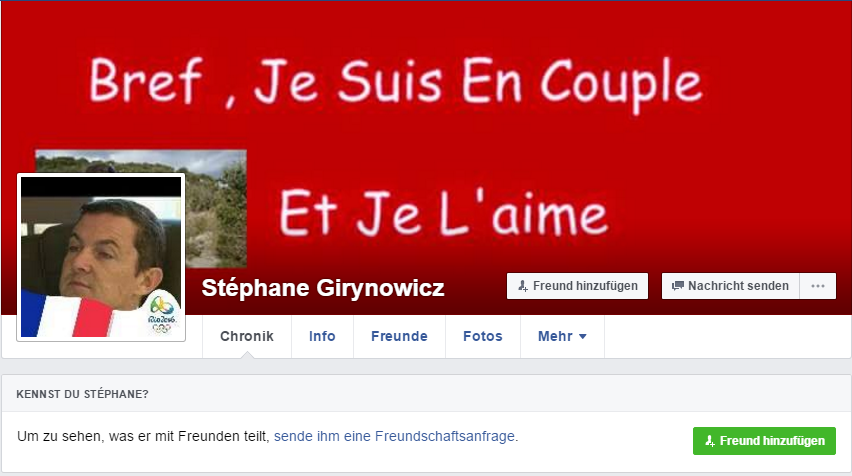
Task: View the Fotos tab
Action: coord(483,336)
